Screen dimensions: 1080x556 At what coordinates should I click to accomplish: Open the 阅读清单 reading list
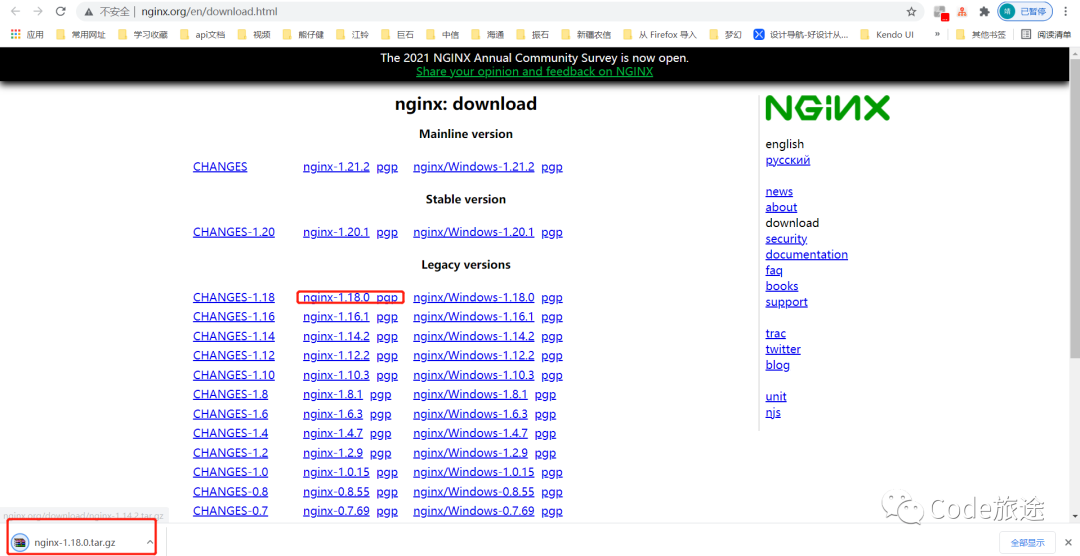click(1046, 34)
